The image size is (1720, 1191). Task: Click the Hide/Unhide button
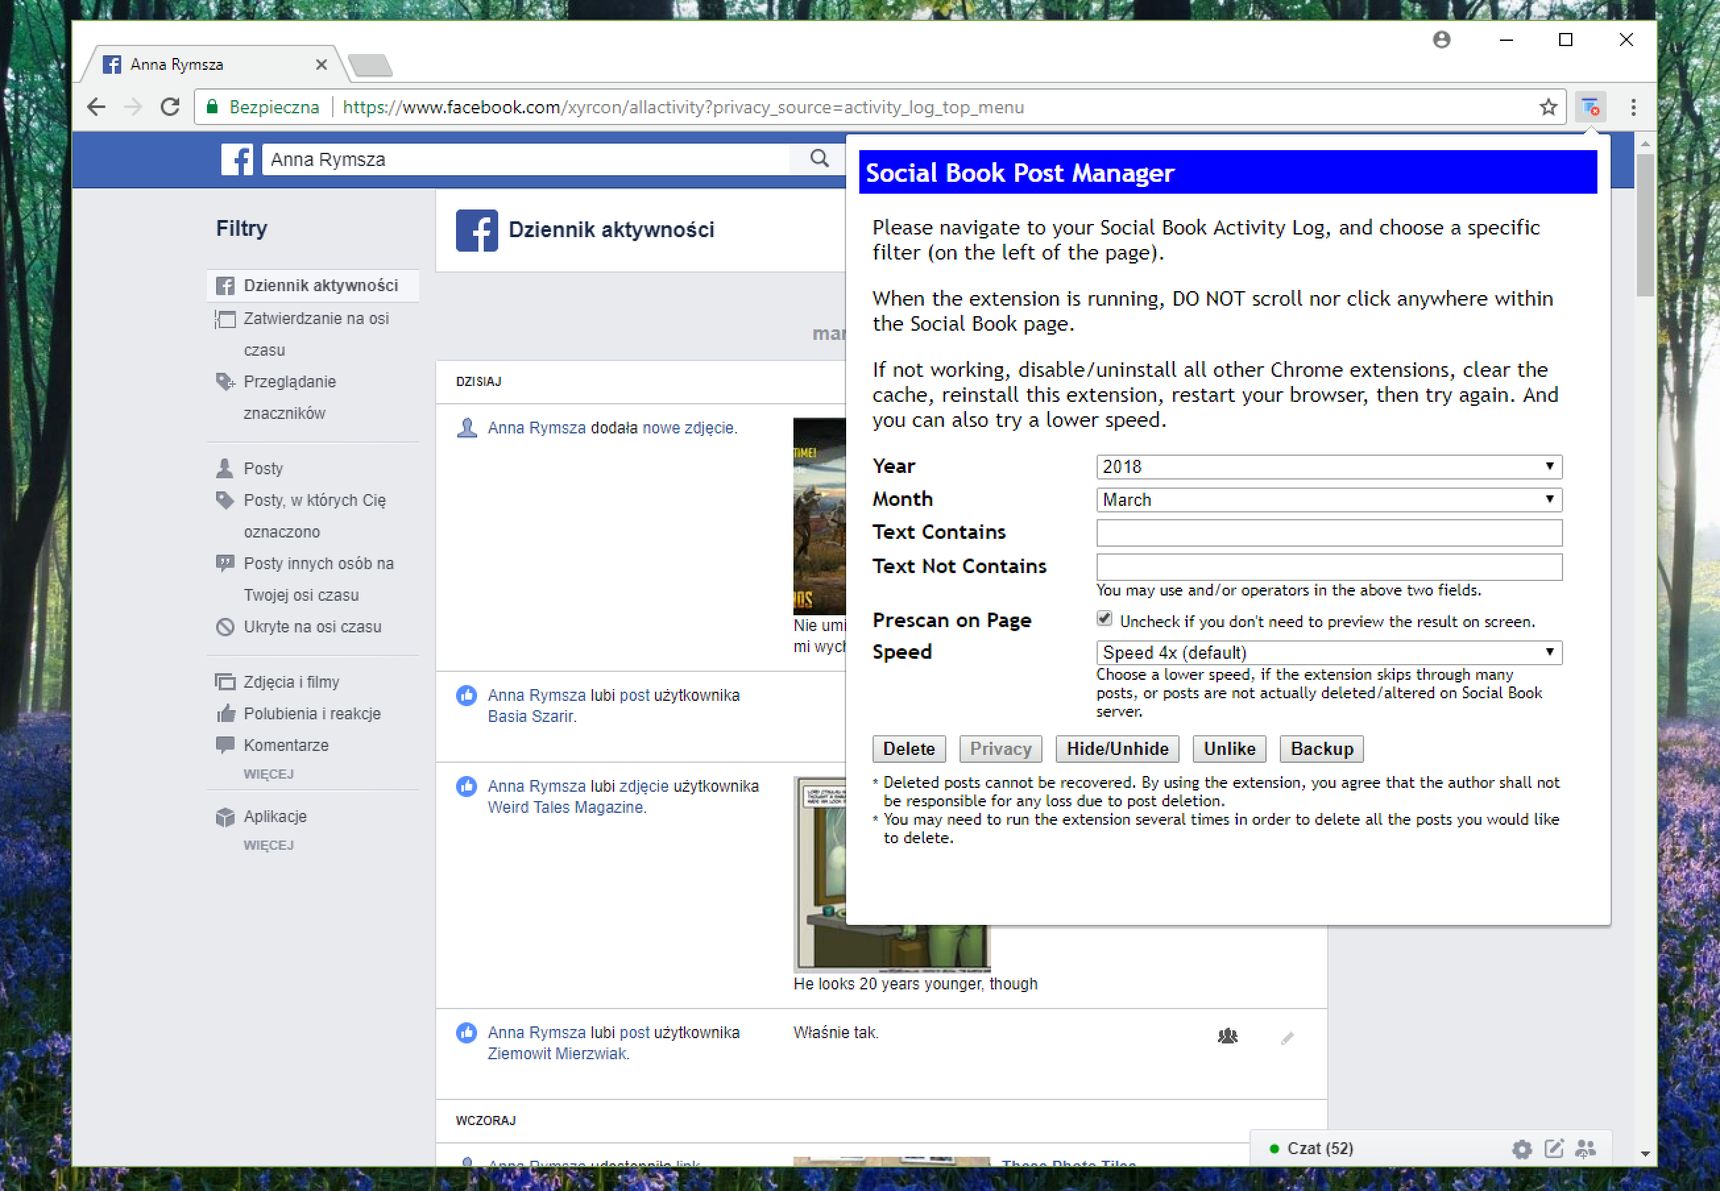click(x=1117, y=749)
